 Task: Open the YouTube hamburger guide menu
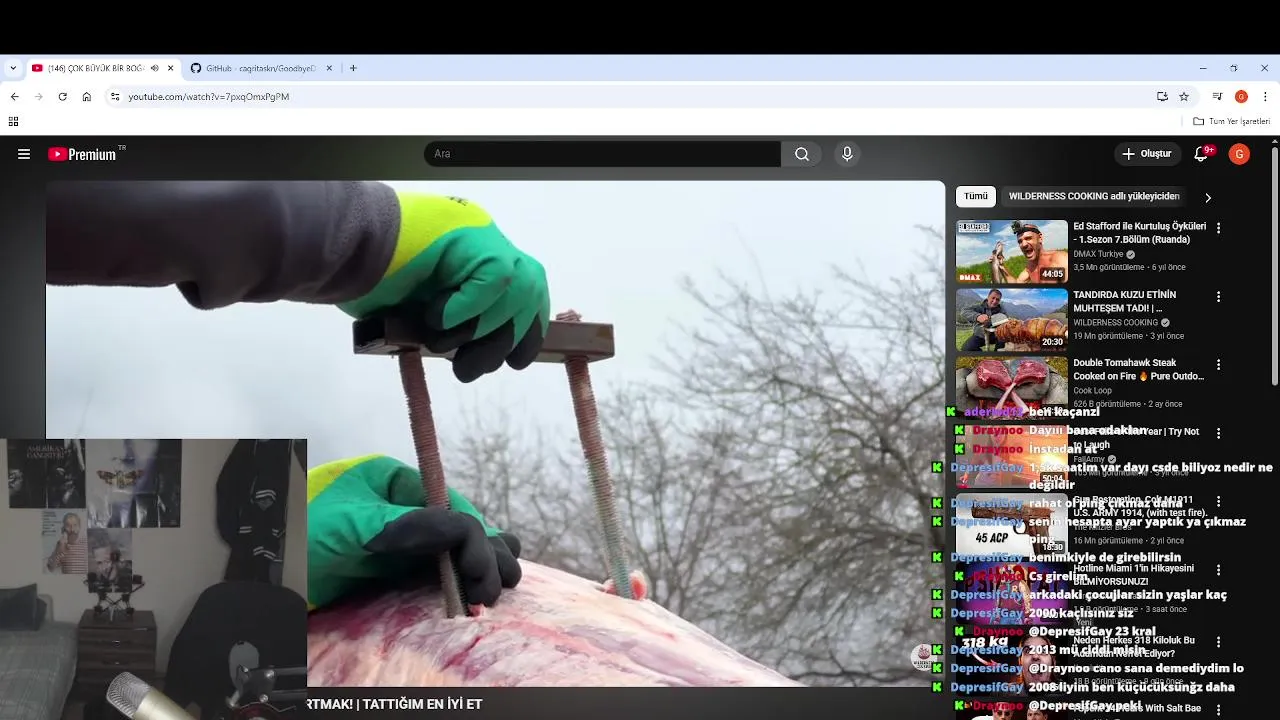[24, 154]
